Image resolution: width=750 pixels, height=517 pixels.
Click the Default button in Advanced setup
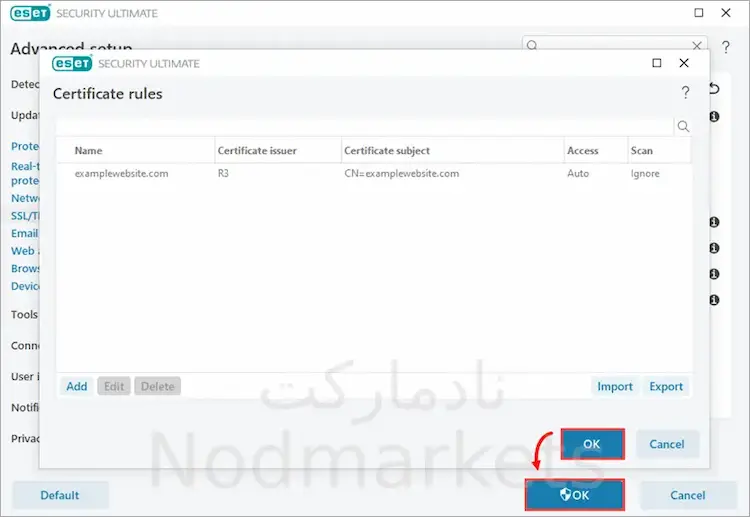tap(60, 495)
